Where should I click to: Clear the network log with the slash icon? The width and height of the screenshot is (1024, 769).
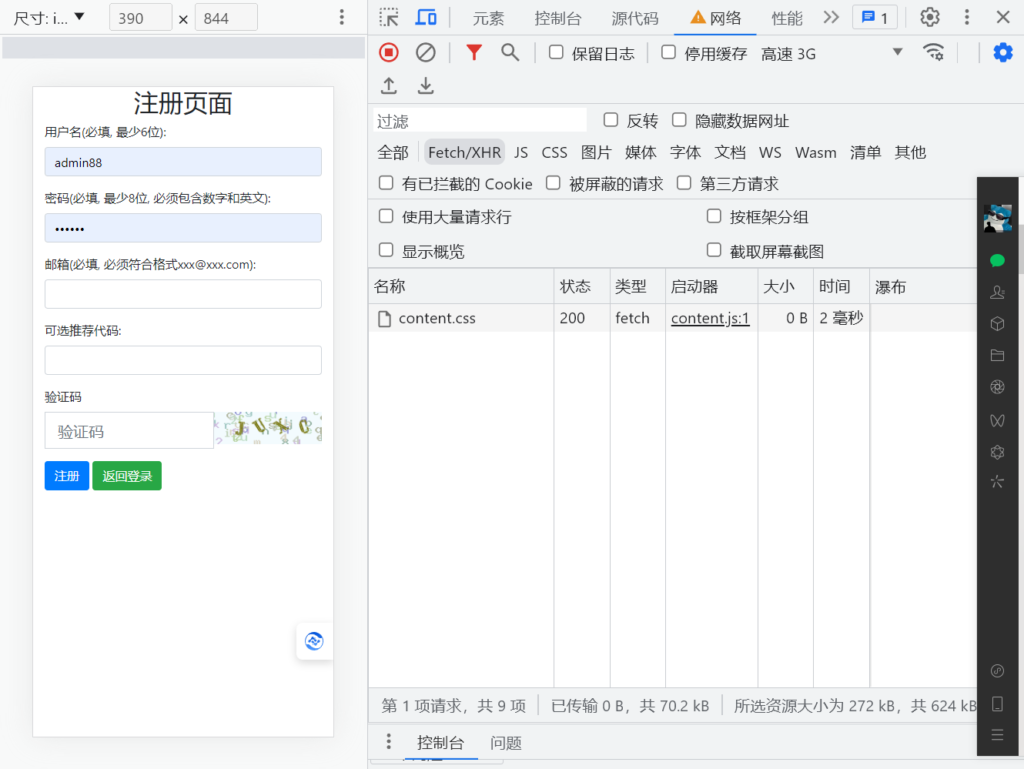point(424,52)
